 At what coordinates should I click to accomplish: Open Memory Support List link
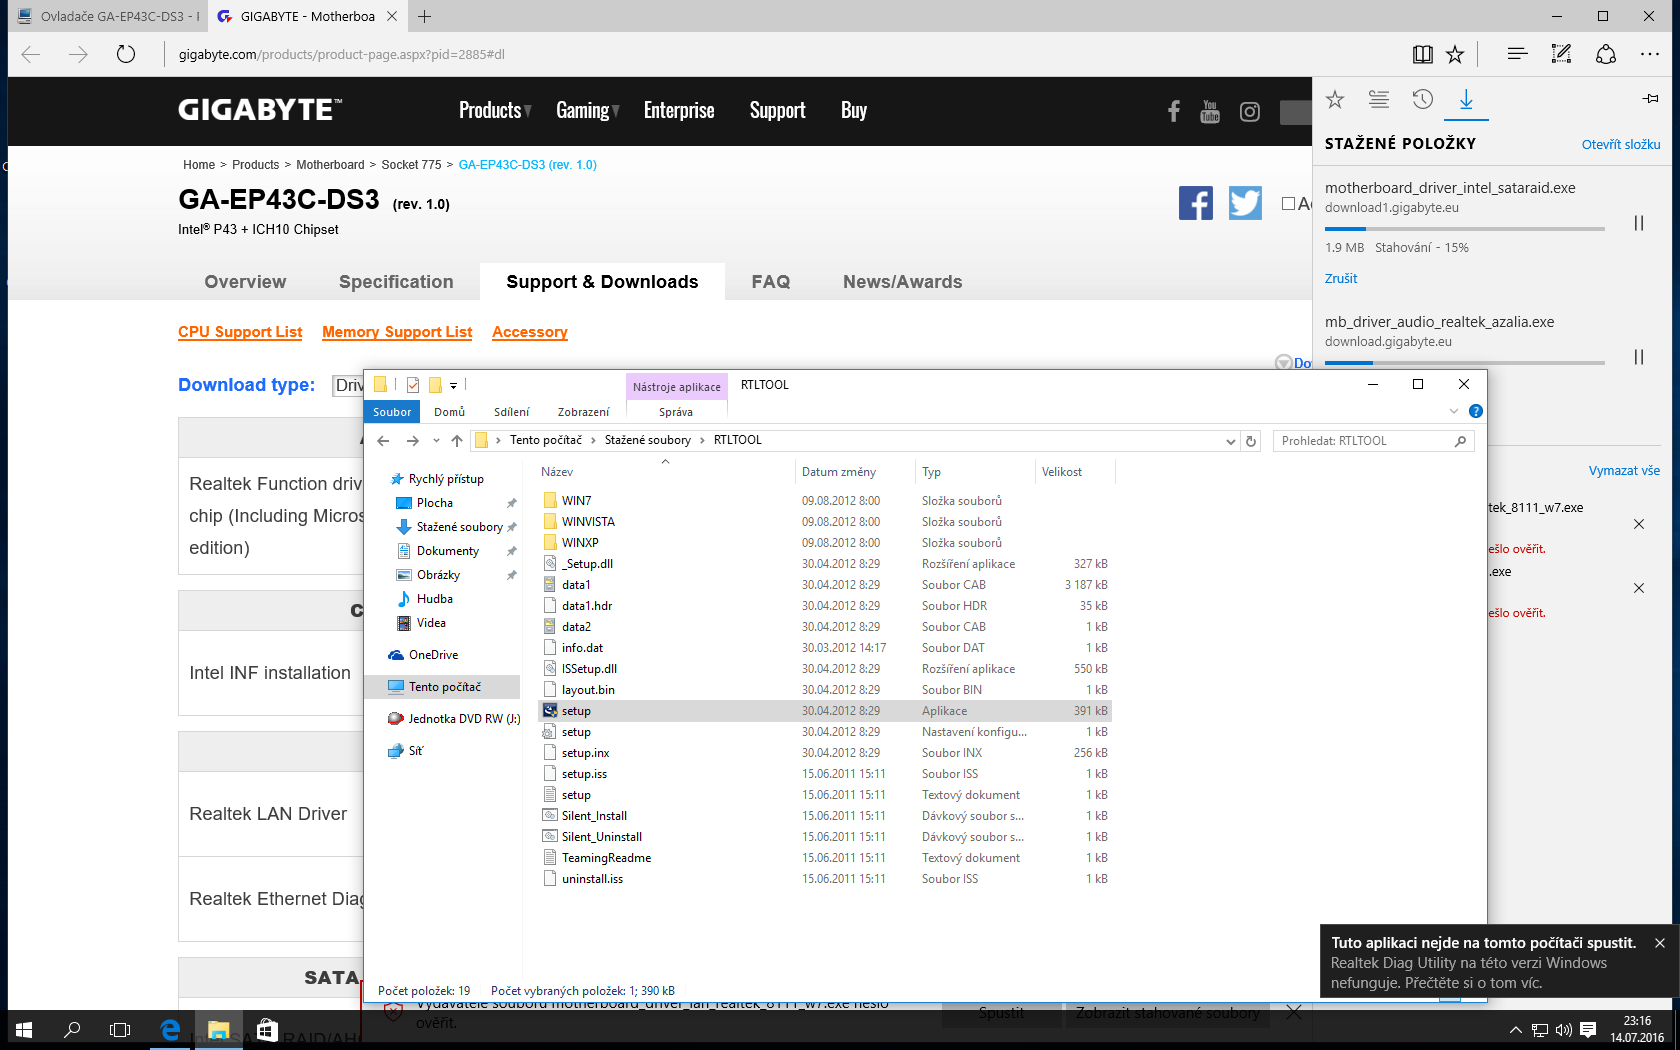pyautogui.click(x=397, y=332)
